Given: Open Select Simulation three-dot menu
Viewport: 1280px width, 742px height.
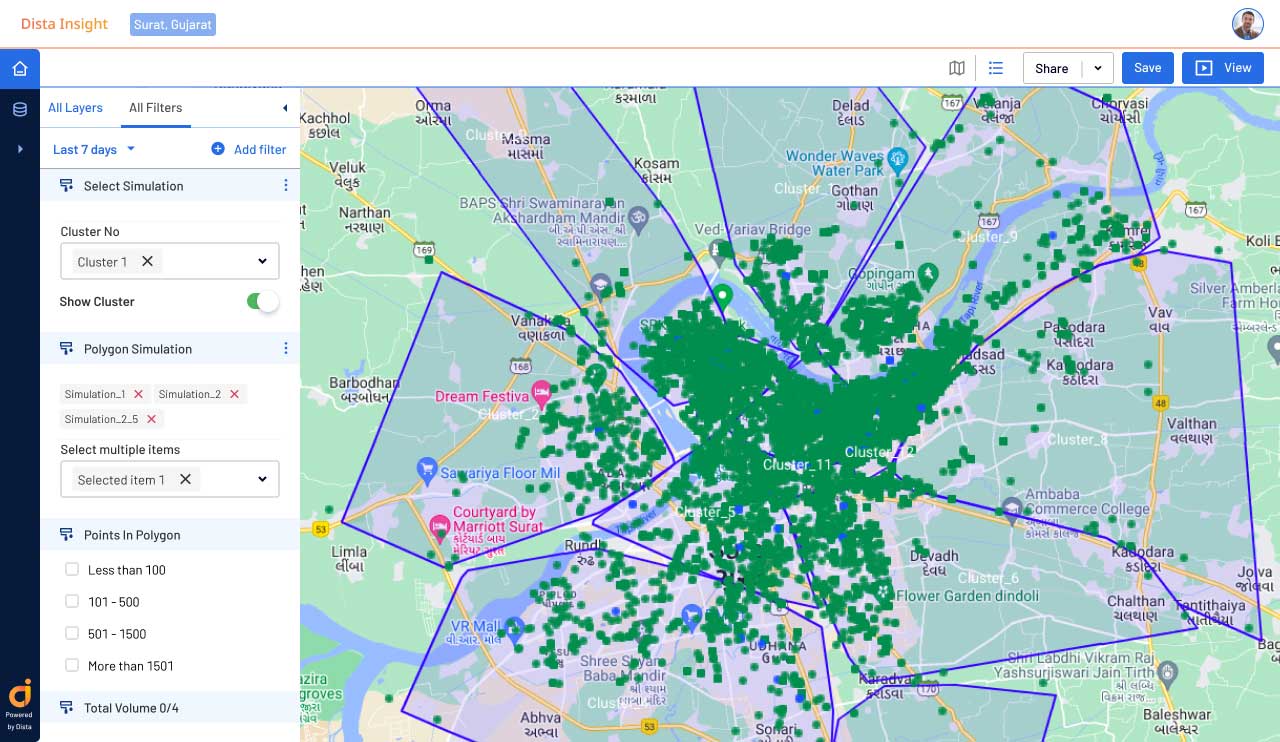Looking at the screenshot, I should click(286, 186).
